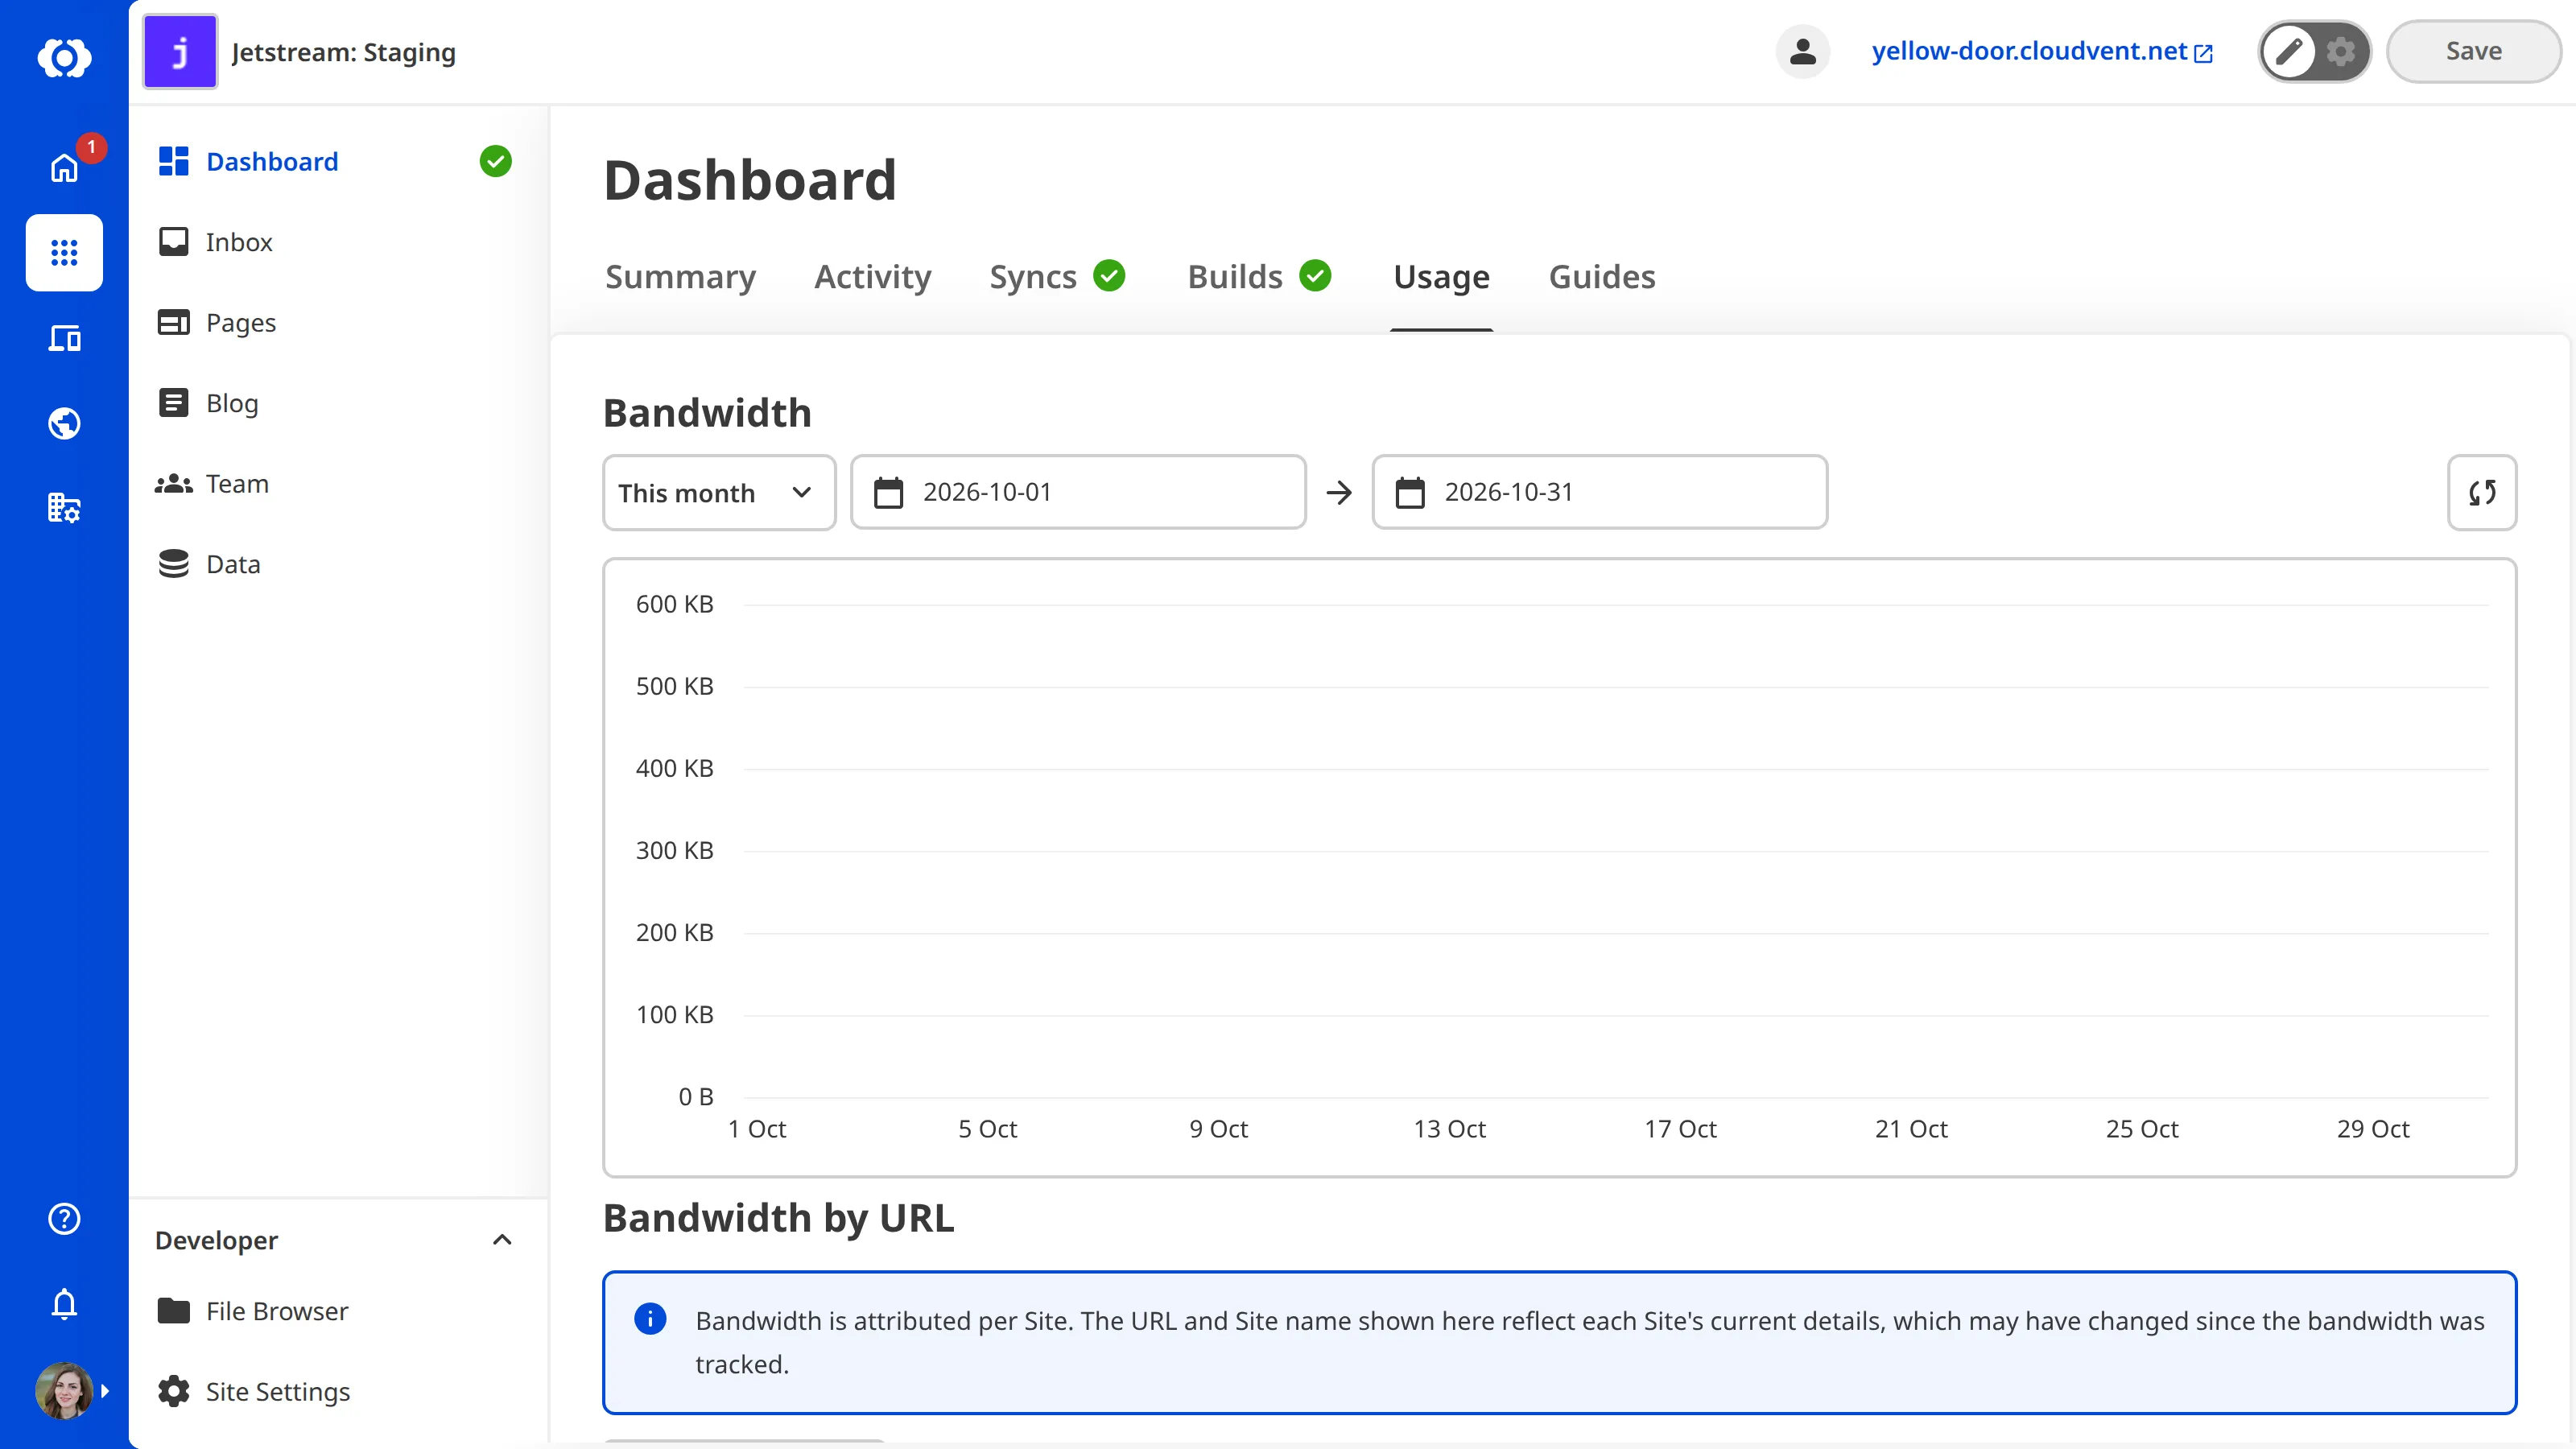Switch to the Builds tab
This screenshot has height=1449, width=2576.
[x=1259, y=277]
